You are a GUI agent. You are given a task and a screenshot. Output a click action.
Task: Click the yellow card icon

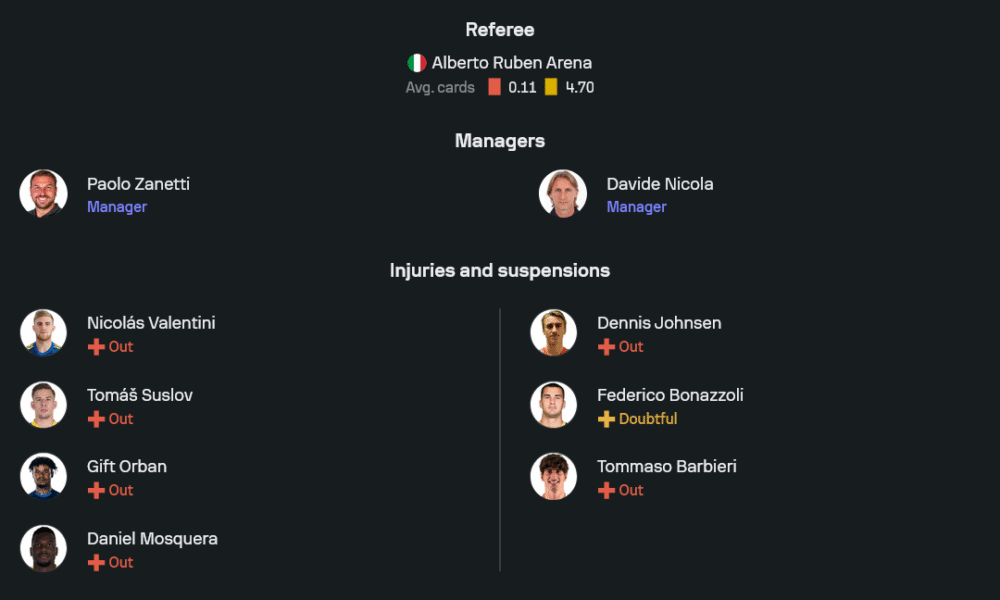click(551, 87)
